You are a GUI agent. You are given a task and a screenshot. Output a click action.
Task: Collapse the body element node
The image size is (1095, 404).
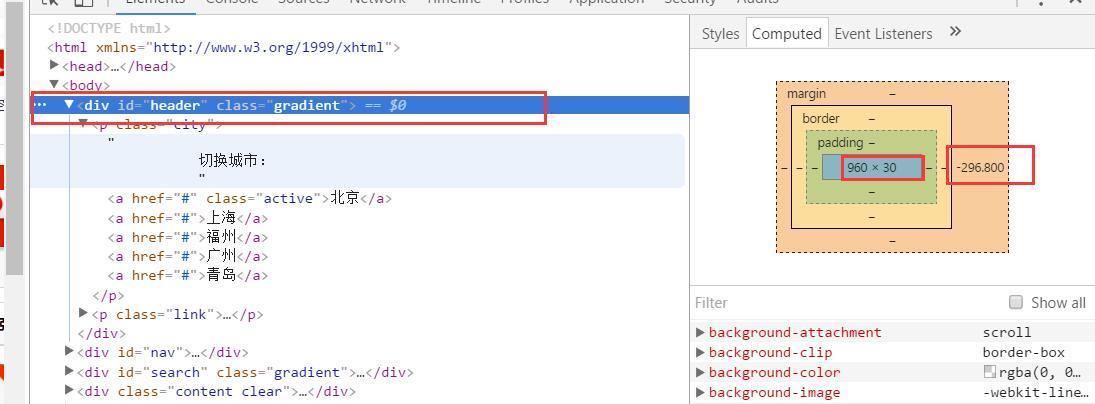click(x=54, y=85)
